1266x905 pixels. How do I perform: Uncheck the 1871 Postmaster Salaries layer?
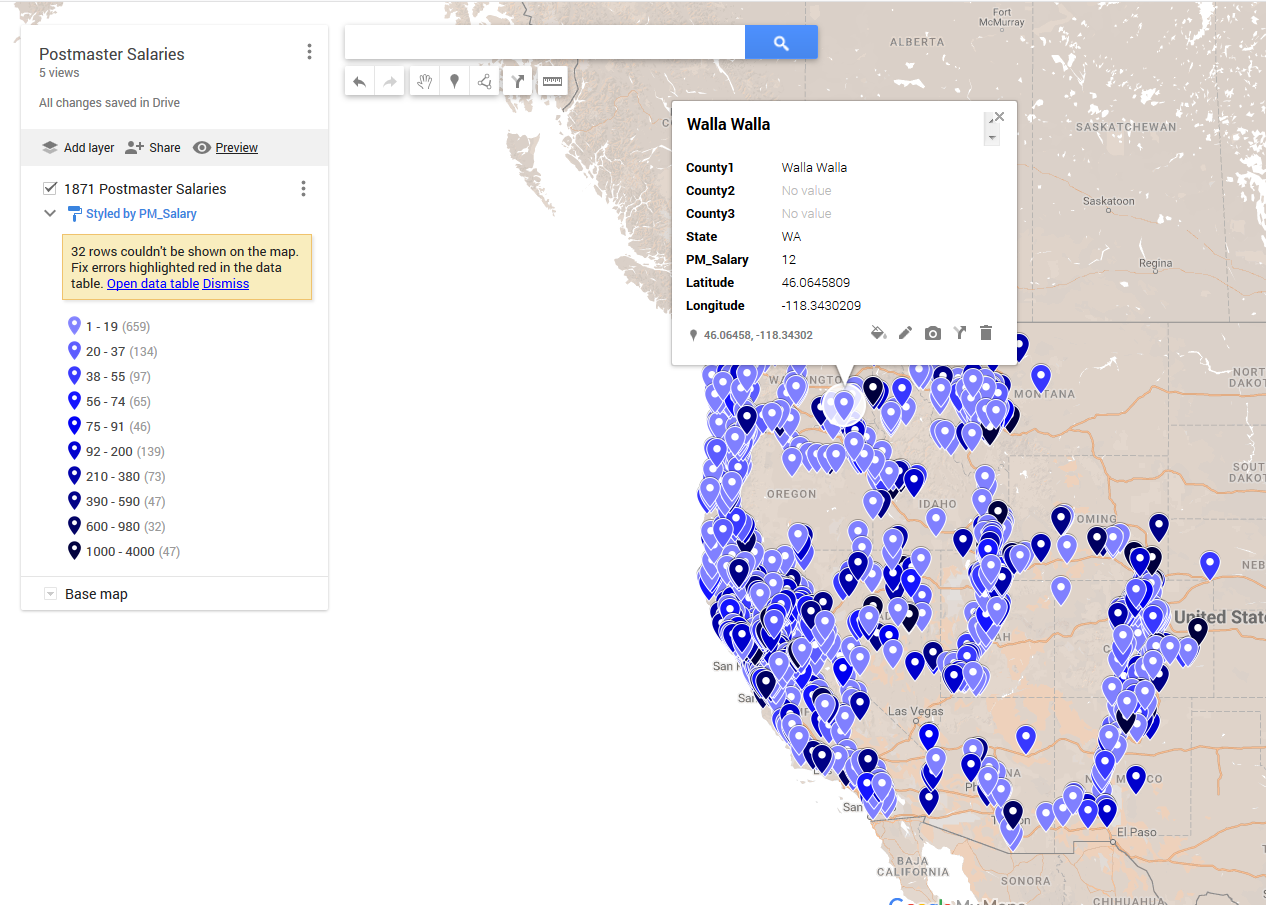50,189
